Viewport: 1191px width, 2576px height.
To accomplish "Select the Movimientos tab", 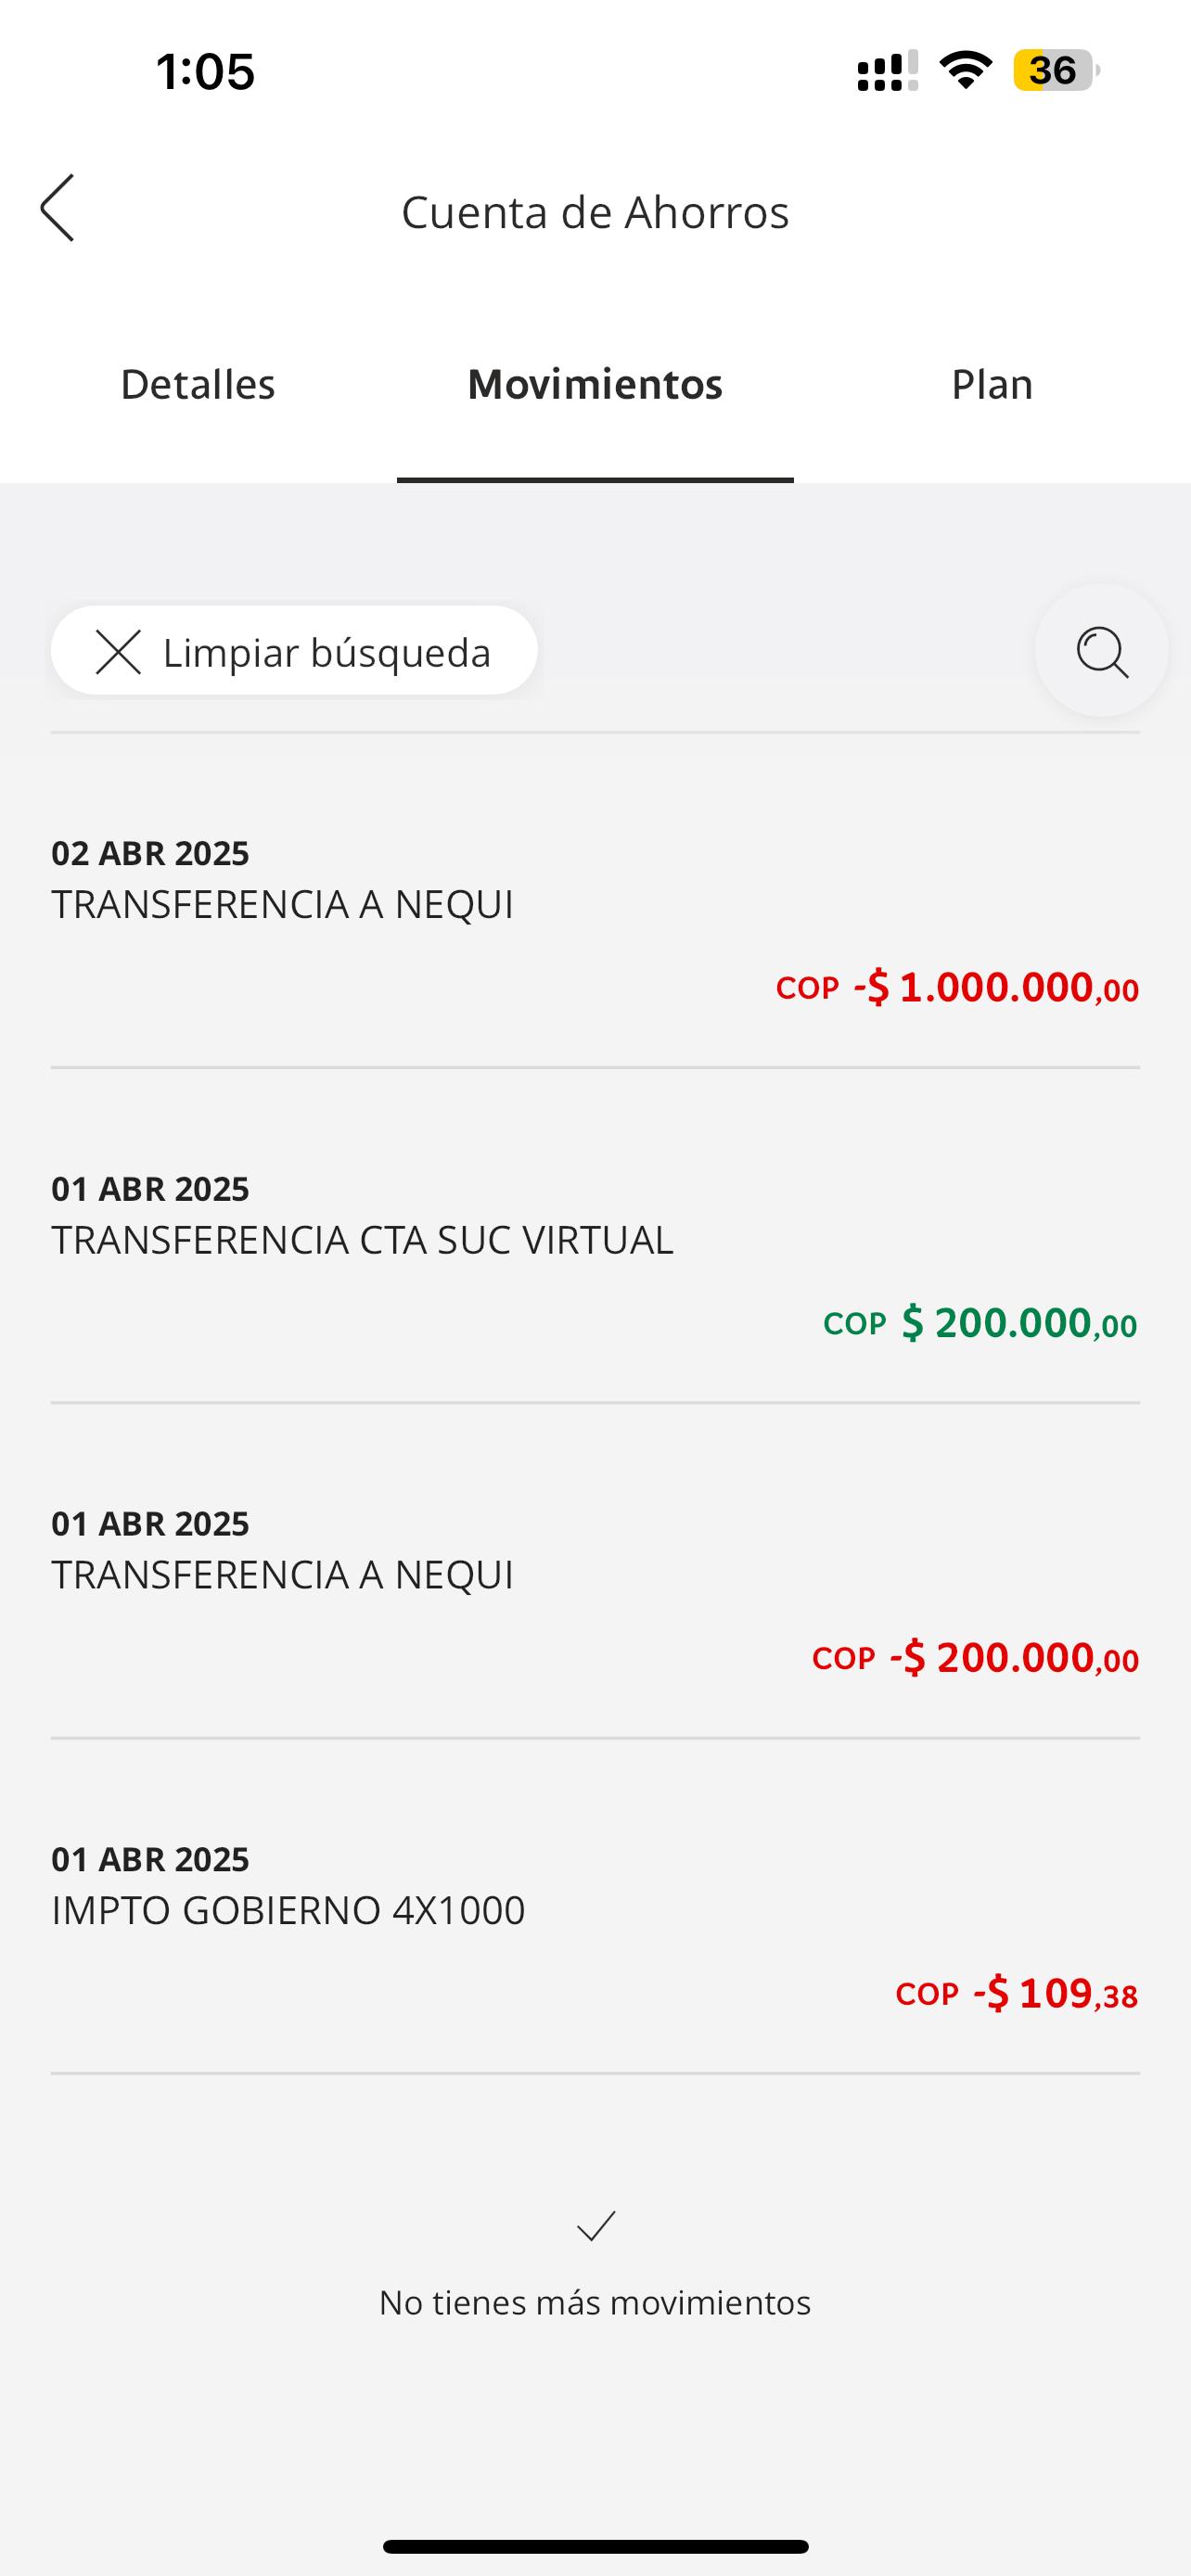I will tap(595, 385).
